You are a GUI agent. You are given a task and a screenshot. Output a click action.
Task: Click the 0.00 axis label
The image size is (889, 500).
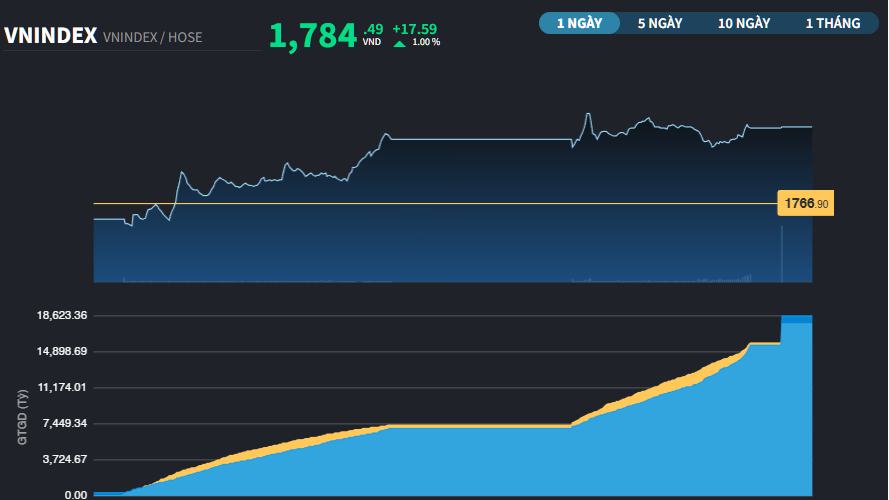76,495
